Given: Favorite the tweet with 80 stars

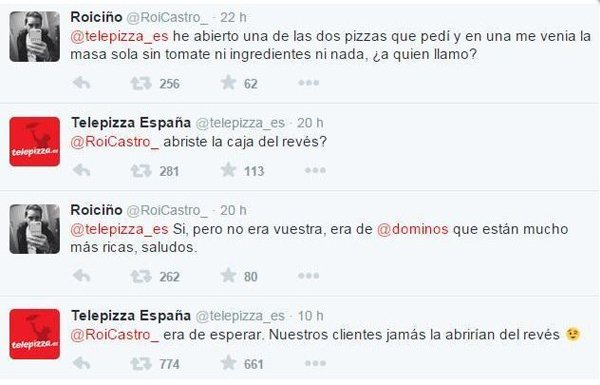Looking at the screenshot, I should pos(228,275).
